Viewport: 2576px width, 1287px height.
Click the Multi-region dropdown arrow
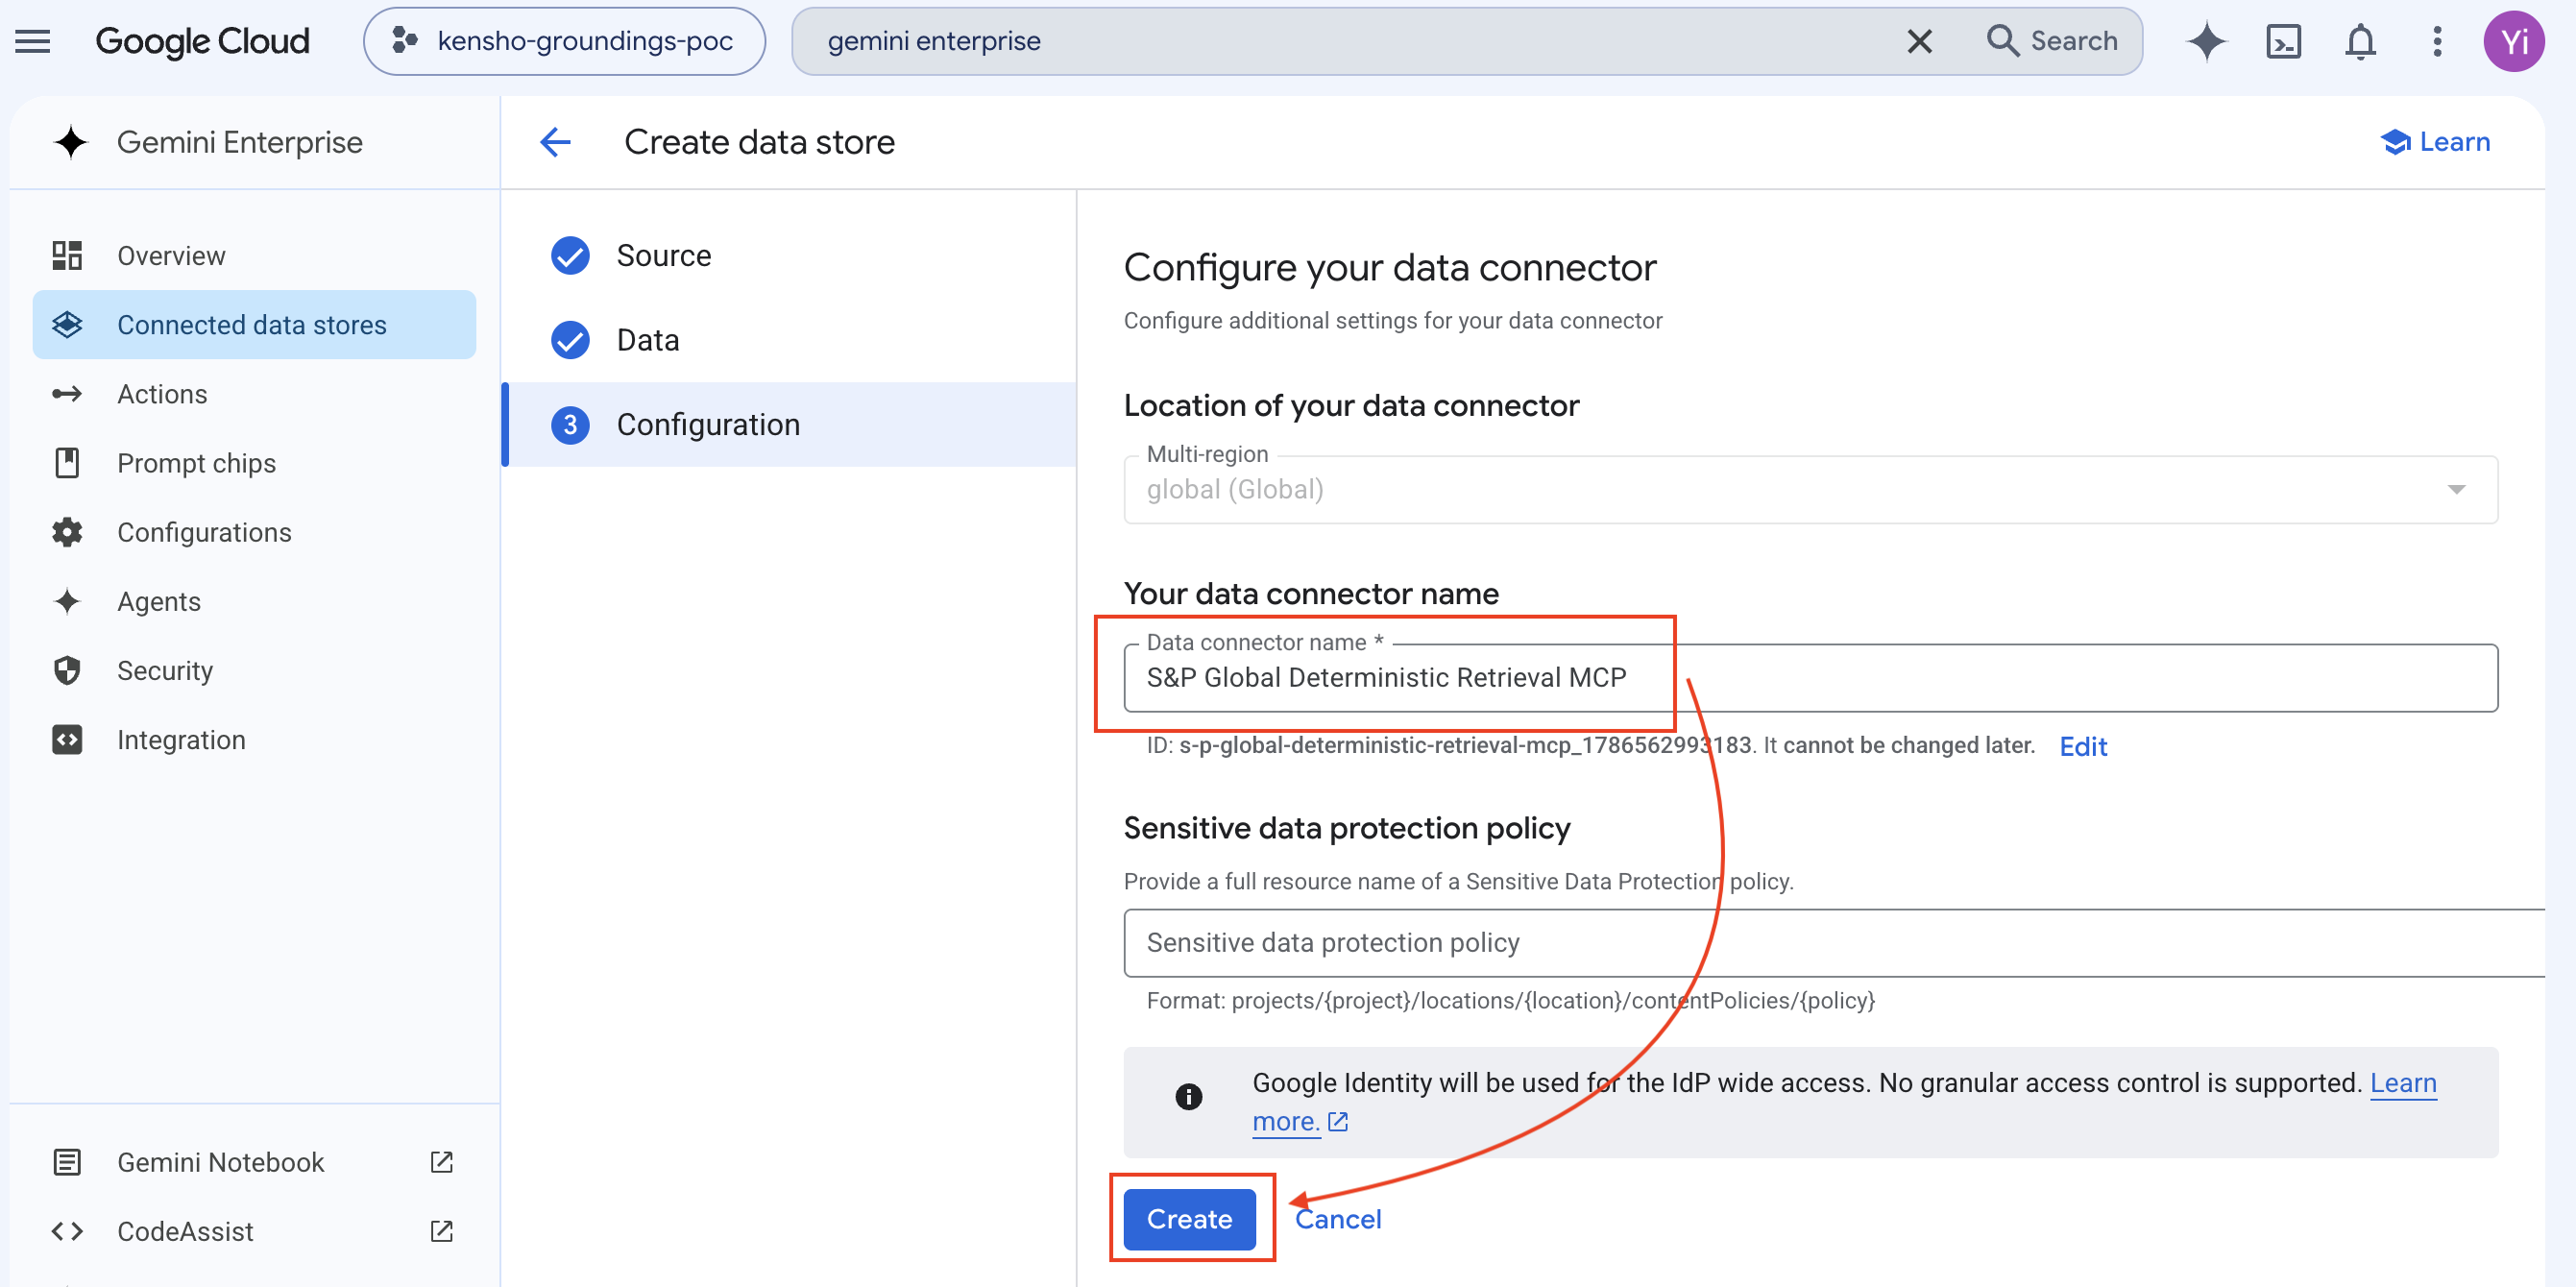pyautogui.click(x=2456, y=489)
